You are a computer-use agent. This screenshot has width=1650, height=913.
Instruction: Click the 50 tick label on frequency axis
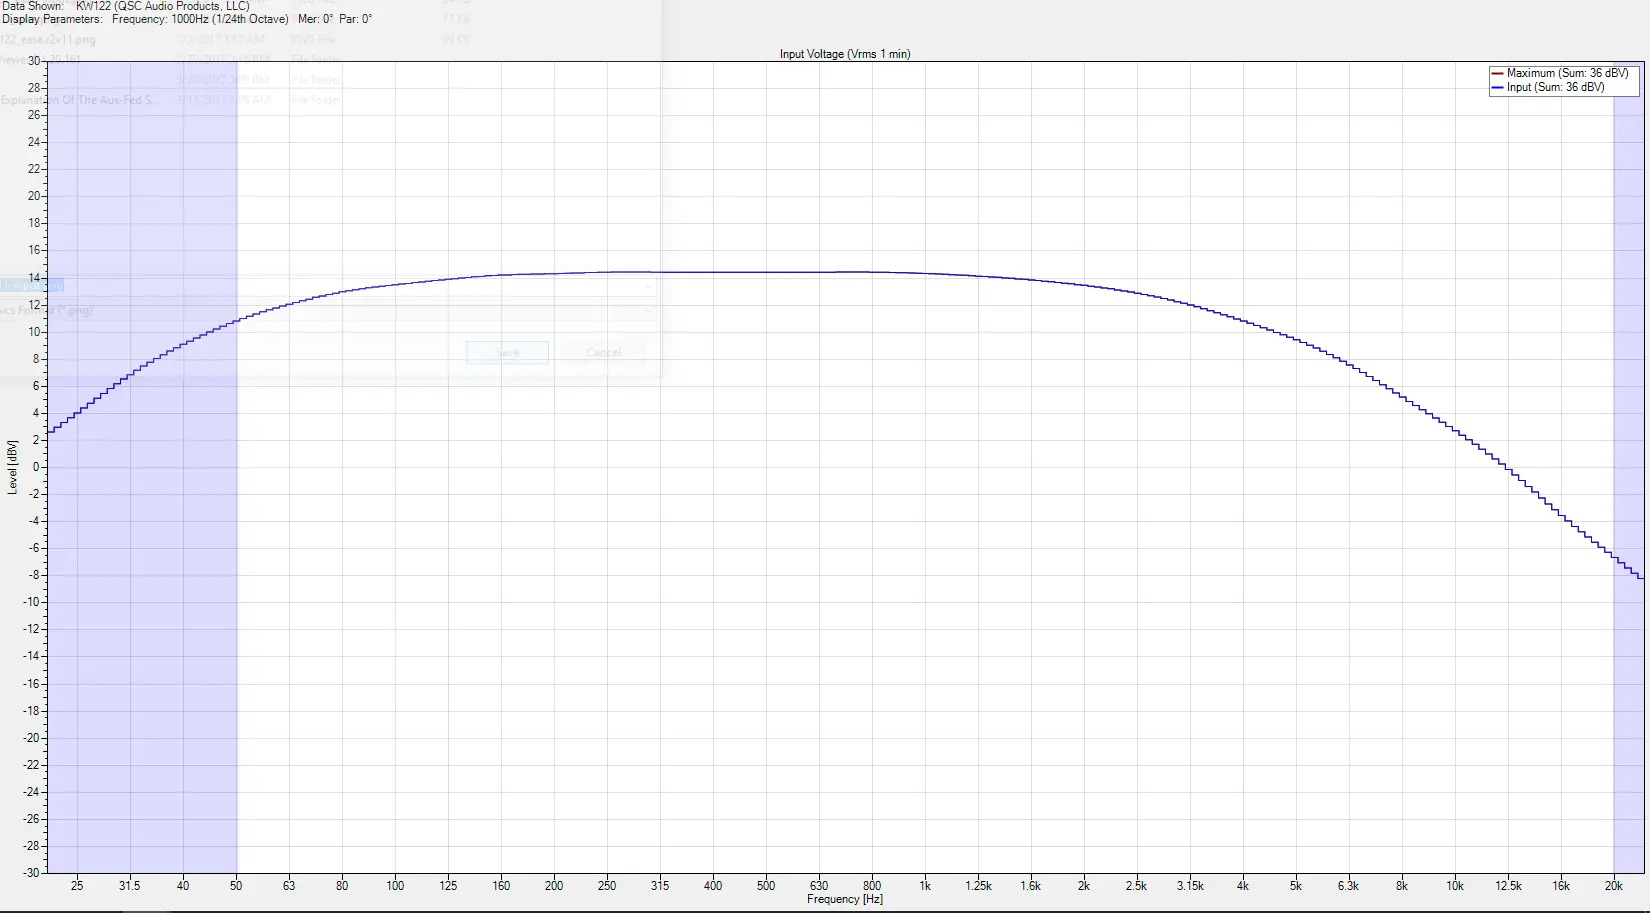pos(236,886)
